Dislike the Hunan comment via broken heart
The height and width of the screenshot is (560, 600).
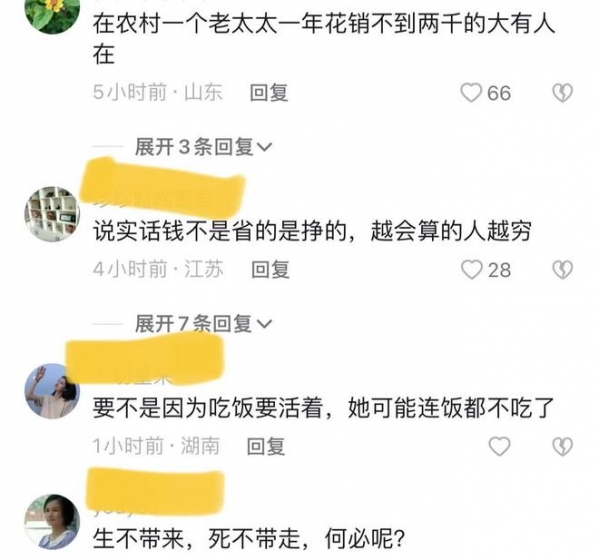tap(562, 446)
